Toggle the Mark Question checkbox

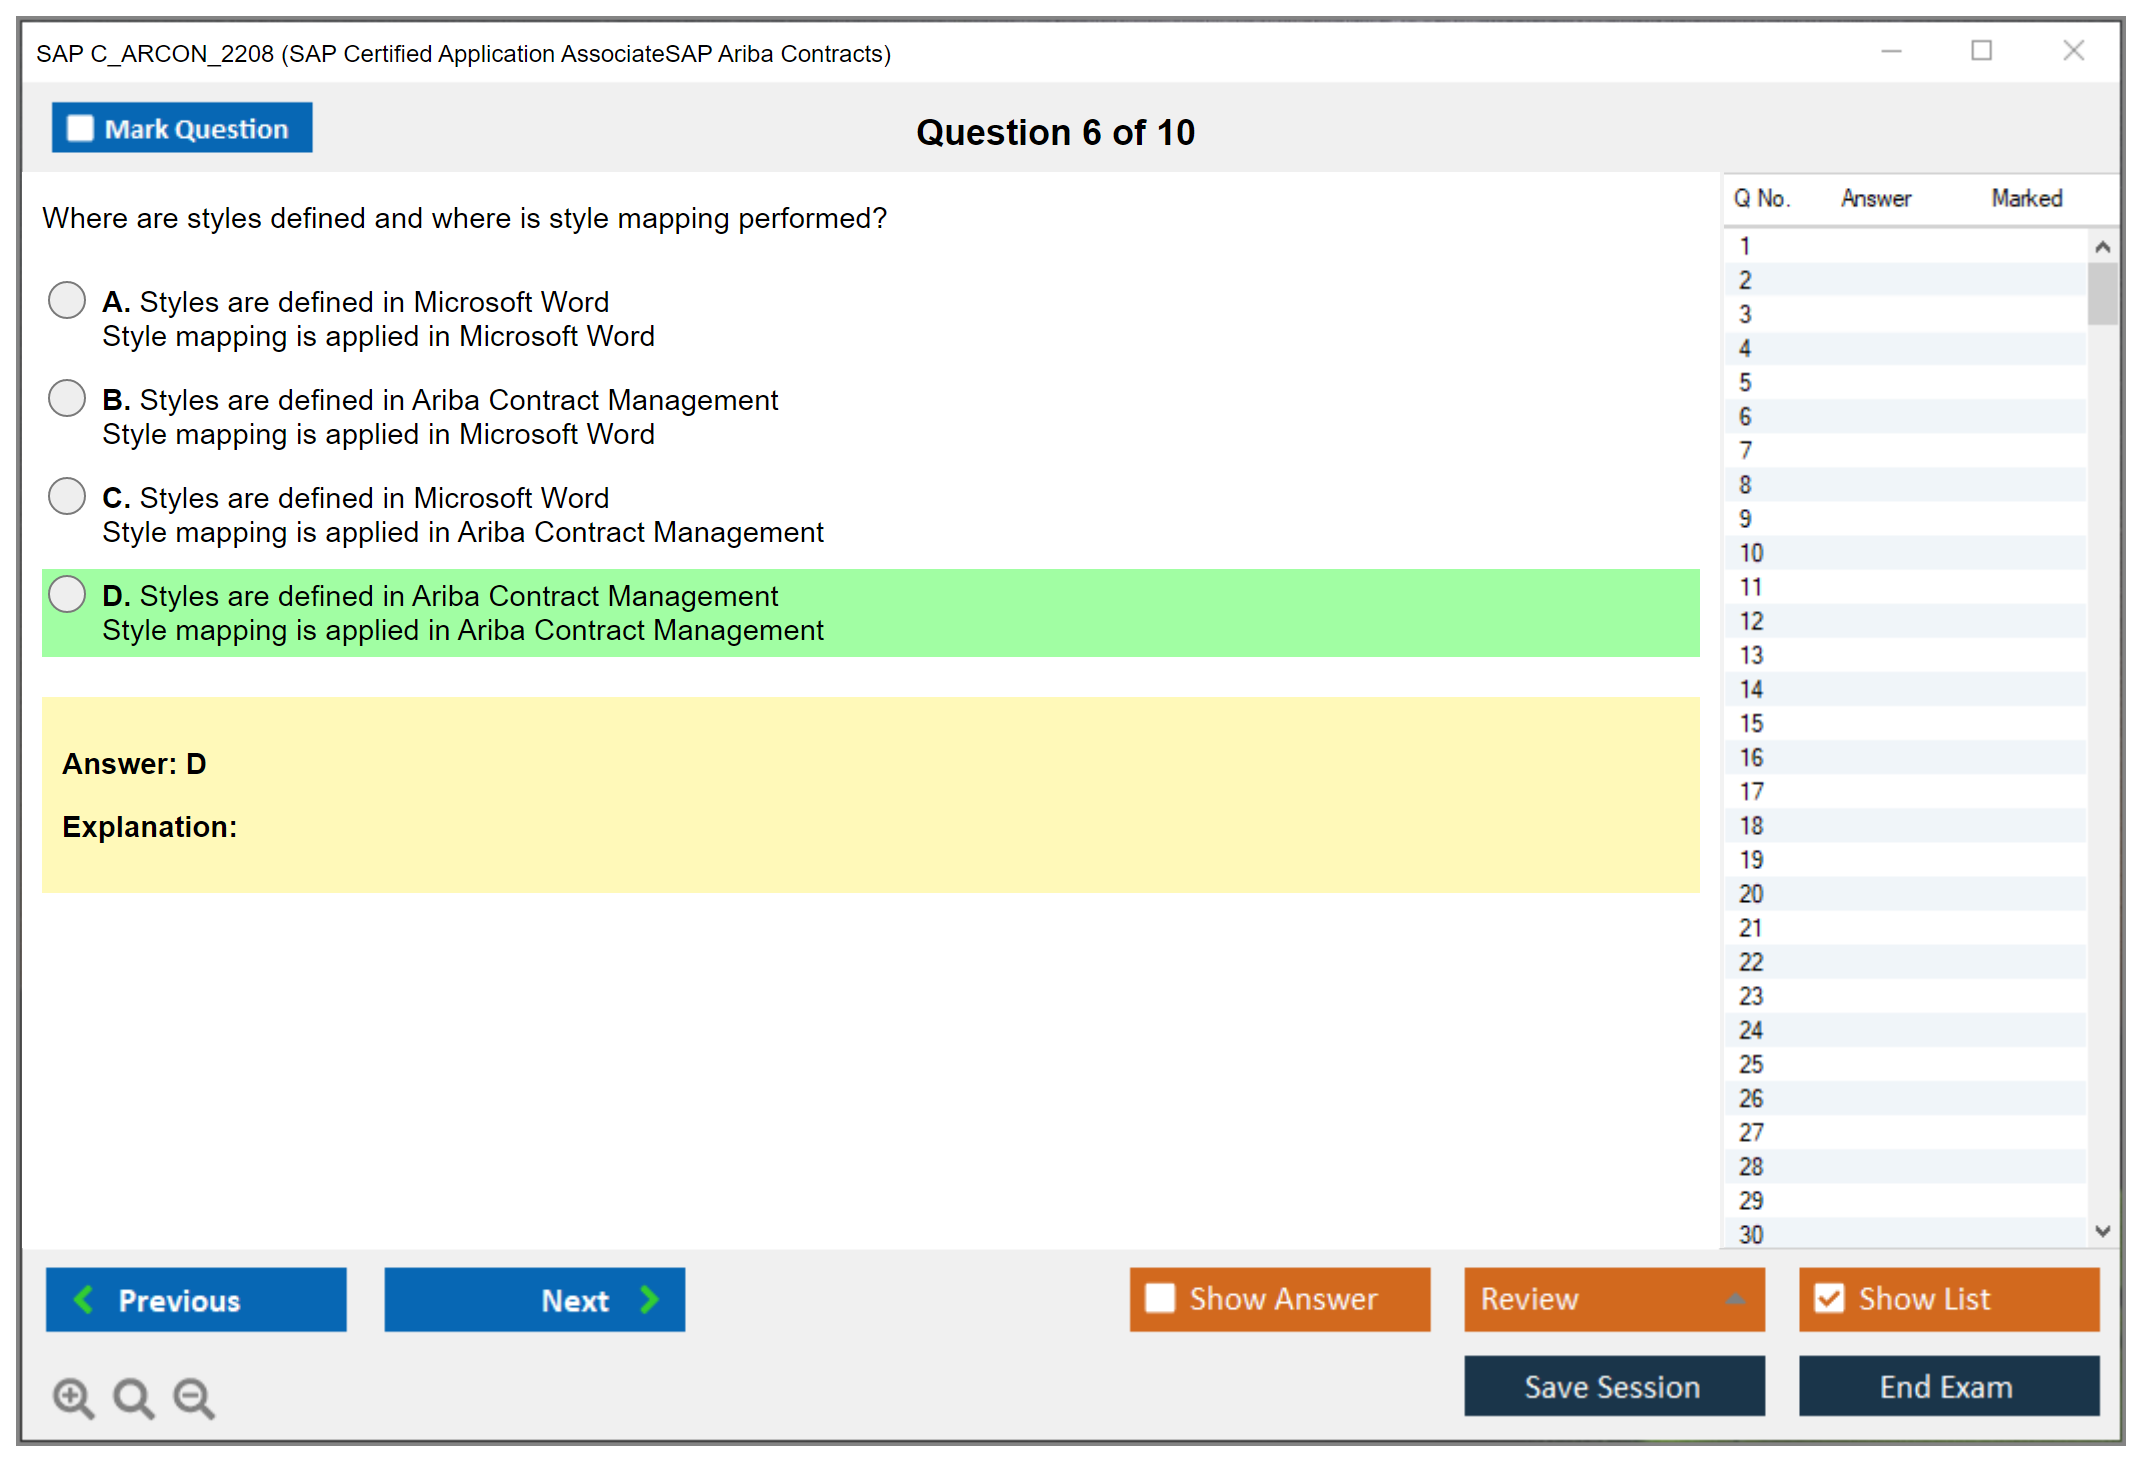tap(80, 128)
